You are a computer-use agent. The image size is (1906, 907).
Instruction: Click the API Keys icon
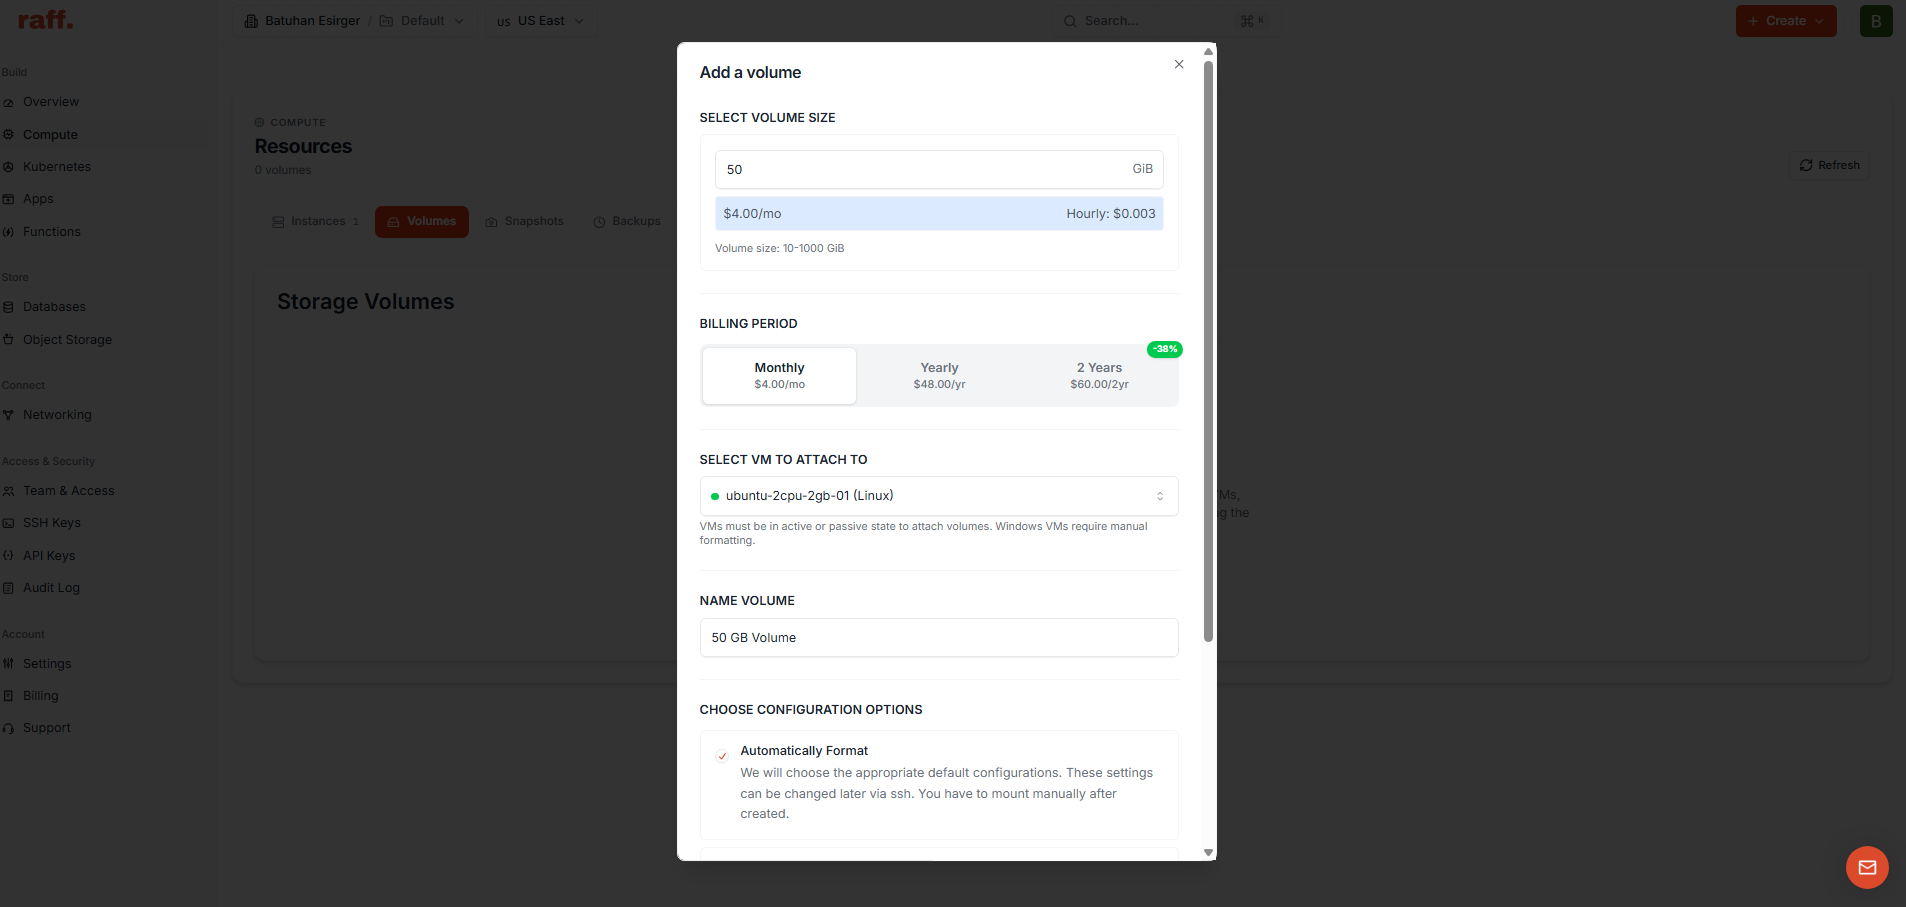tap(8, 556)
